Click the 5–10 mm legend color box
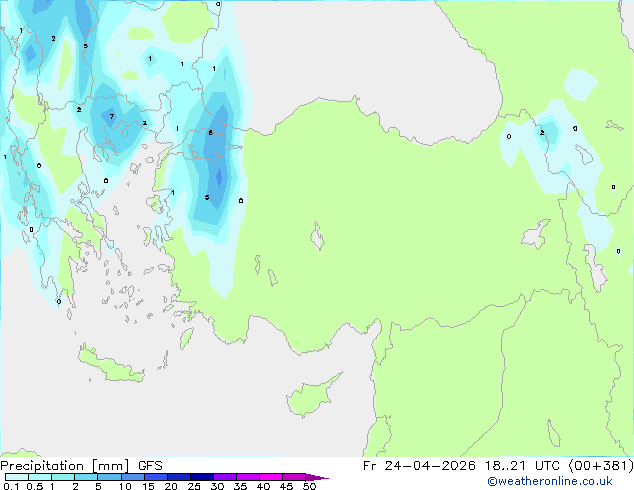Image resolution: width=634 pixels, height=490 pixels. point(109,477)
